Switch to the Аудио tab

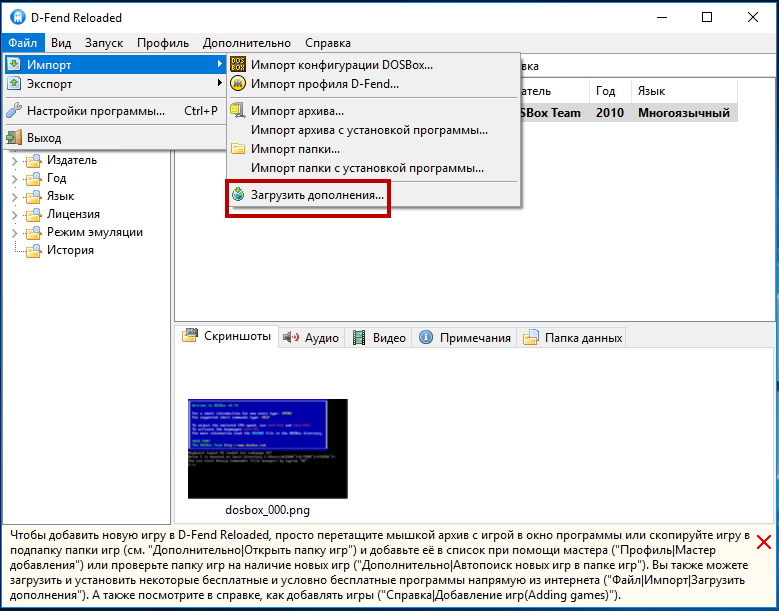(311, 338)
